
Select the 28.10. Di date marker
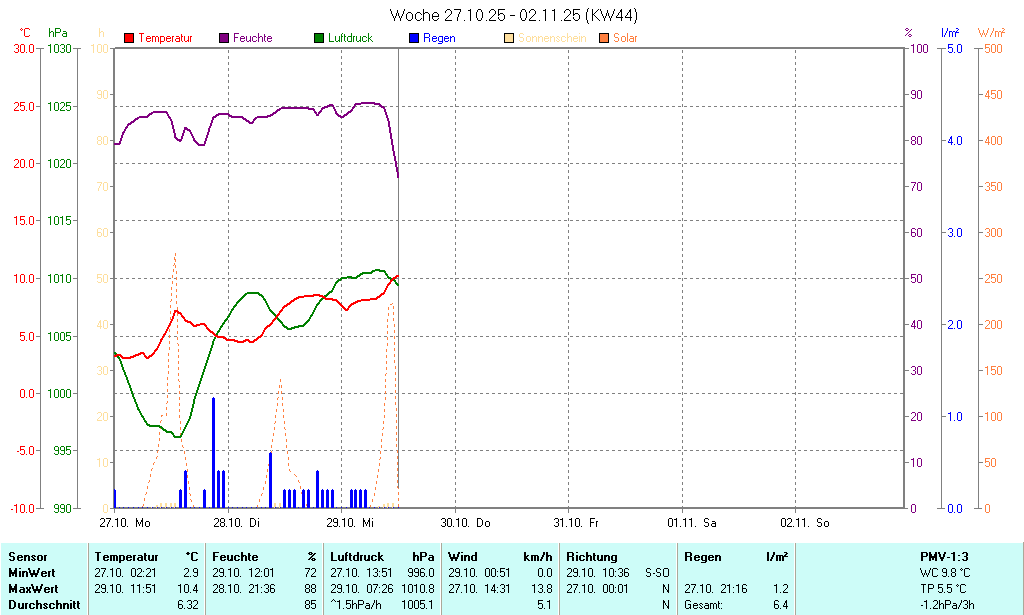[x=238, y=522]
